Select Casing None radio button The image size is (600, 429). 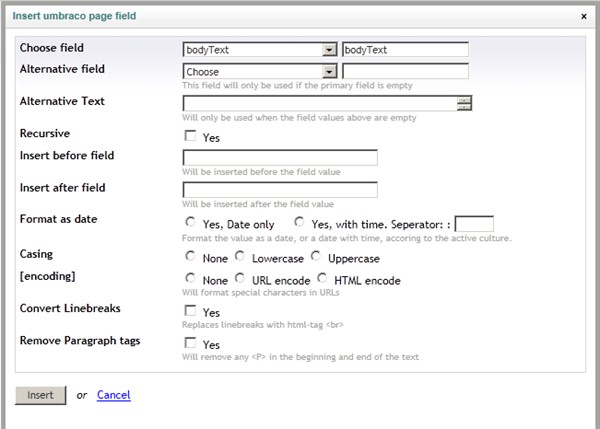coord(190,256)
